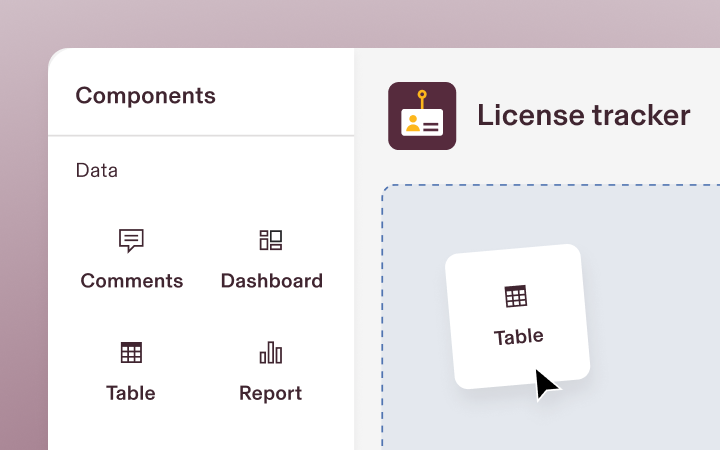
Task: Click the divider line below the Components header
Action: [201, 135]
